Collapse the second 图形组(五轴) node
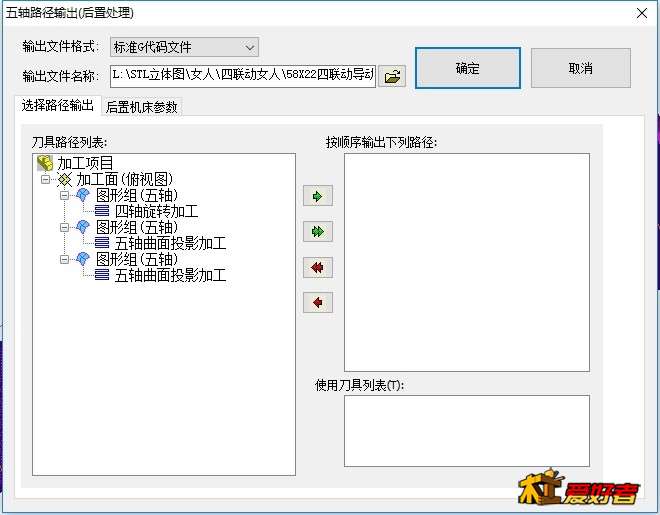This screenshot has width=660, height=515. coord(64,228)
